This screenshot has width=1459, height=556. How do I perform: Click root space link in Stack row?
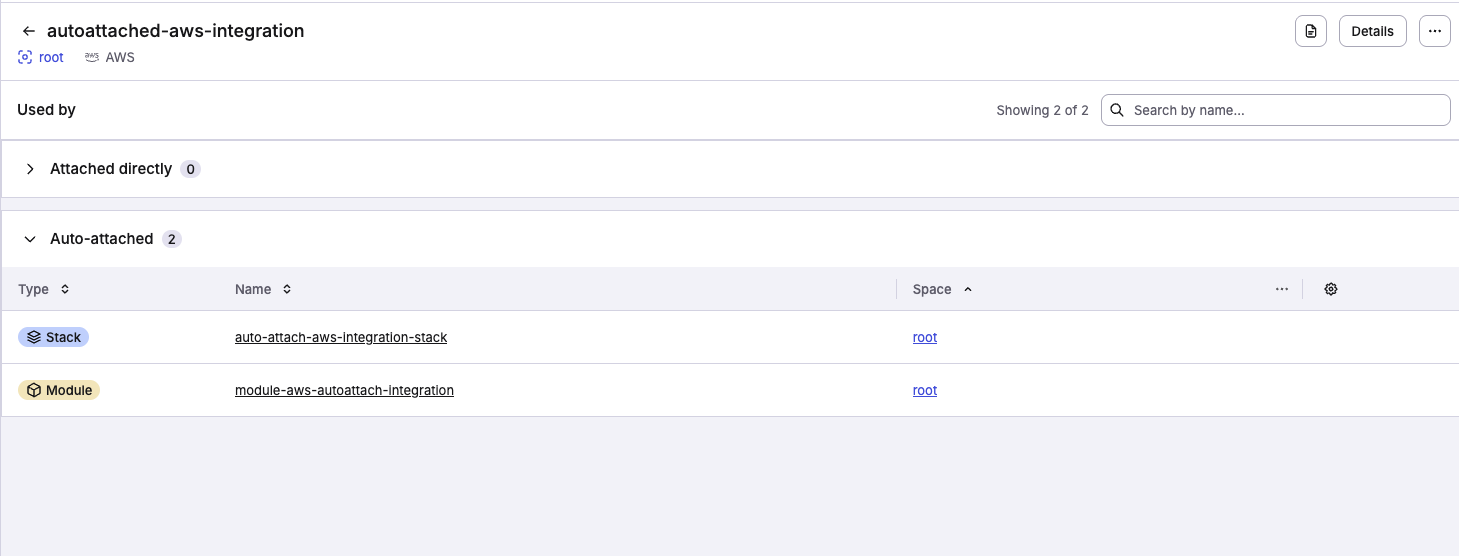coord(924,337)
